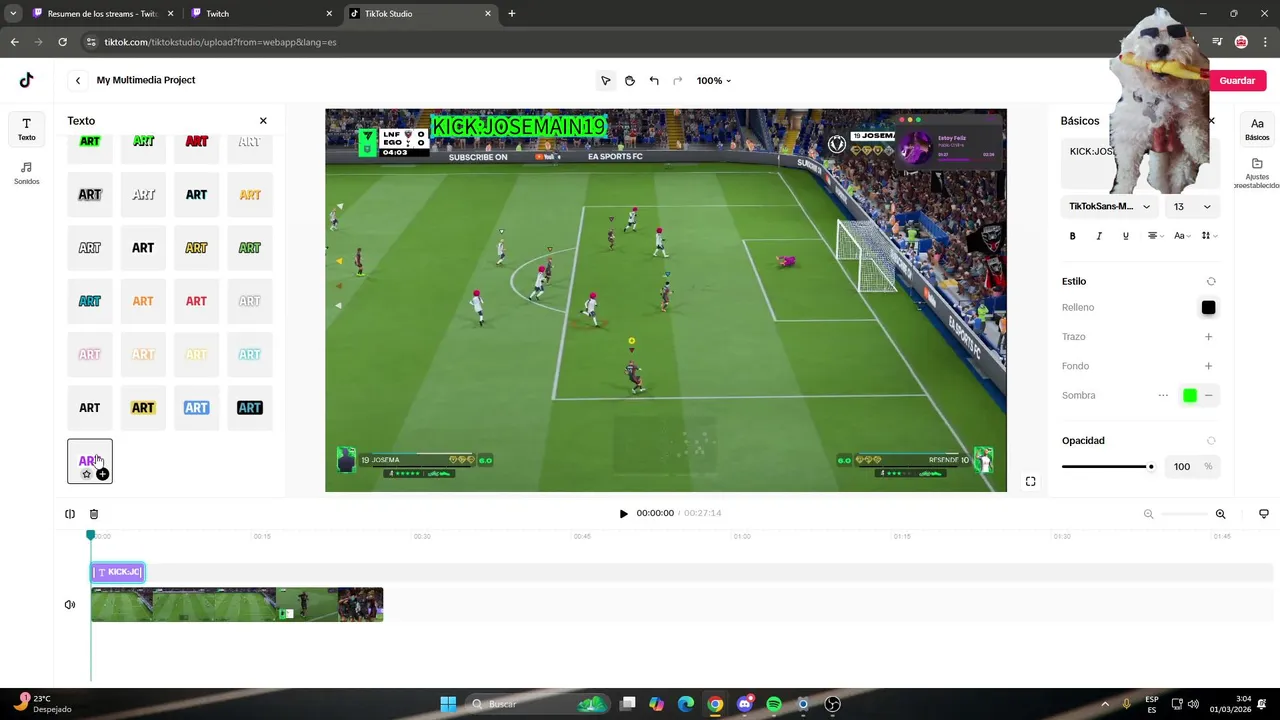1280x720 pixels.
Task: Select the pointer selection tool
Action: point(605,80)
